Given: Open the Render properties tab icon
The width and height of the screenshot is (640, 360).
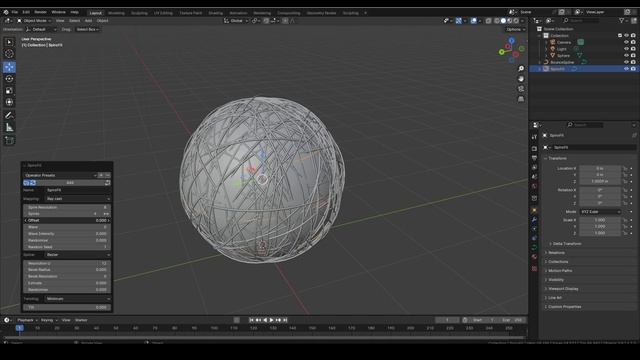Looking at the screenshot, I should tap(534, 148).
